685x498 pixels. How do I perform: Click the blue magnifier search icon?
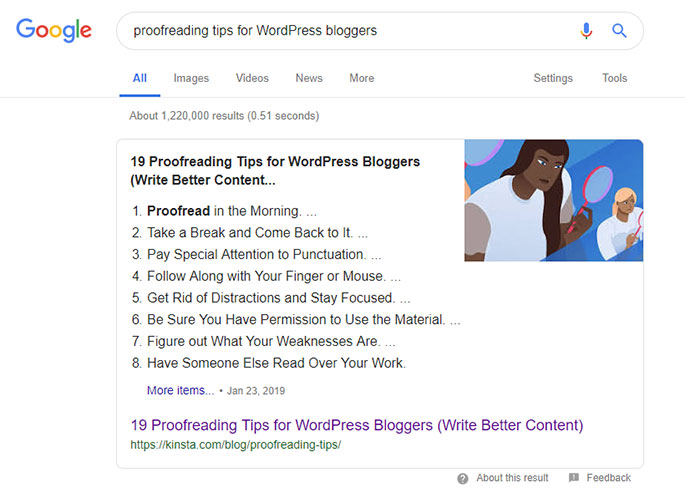coord(619,31)
